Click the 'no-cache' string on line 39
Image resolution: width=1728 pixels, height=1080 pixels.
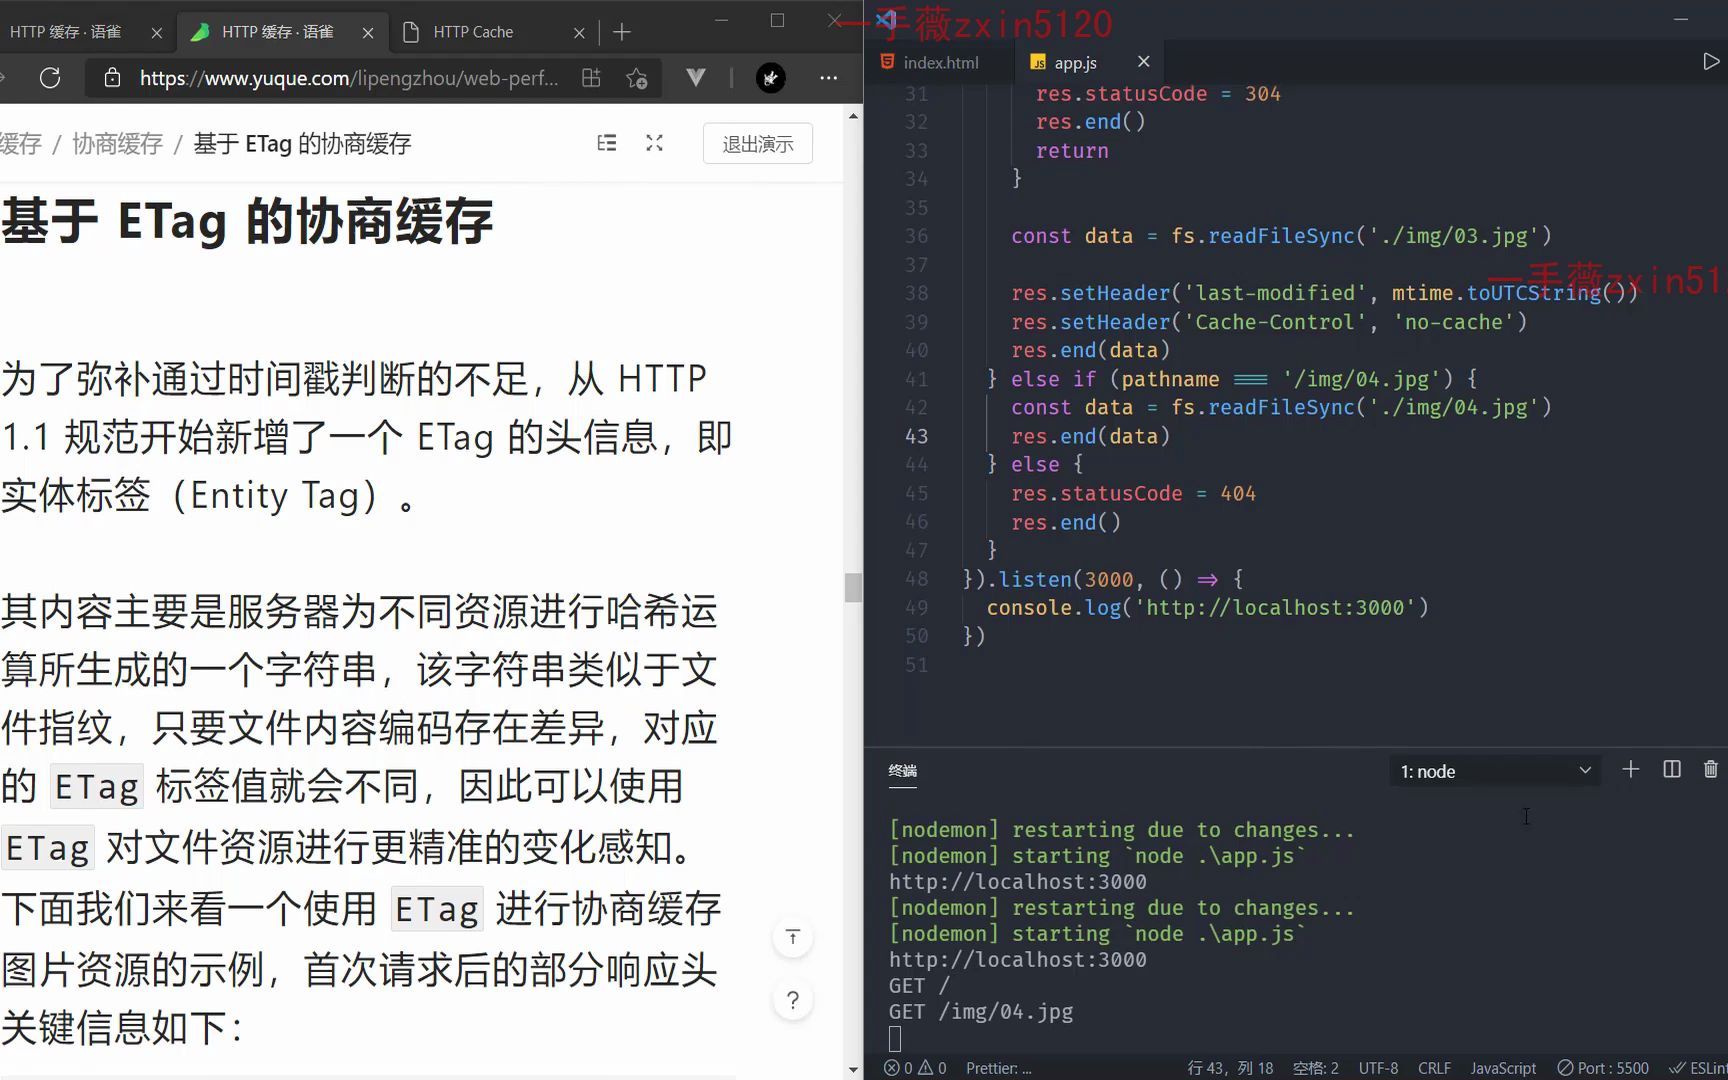(x=1453, y=322)
